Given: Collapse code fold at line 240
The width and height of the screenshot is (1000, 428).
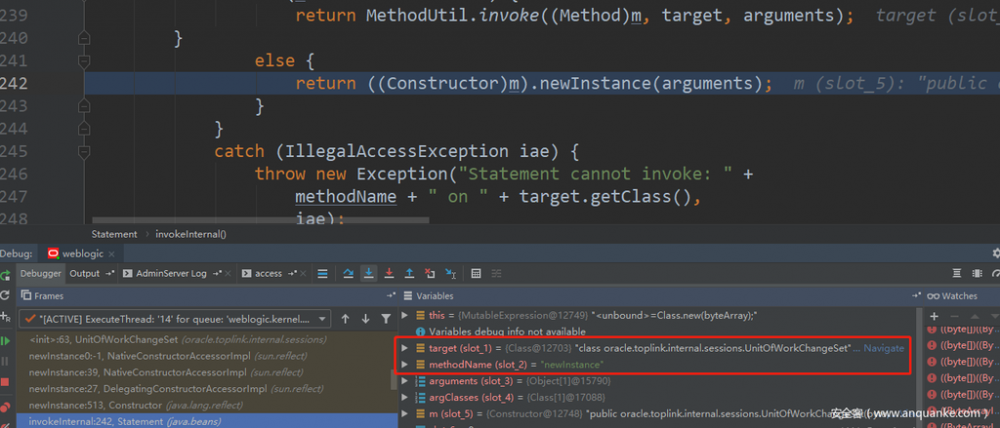Looking at the screenshot, I should click(84, 39).
